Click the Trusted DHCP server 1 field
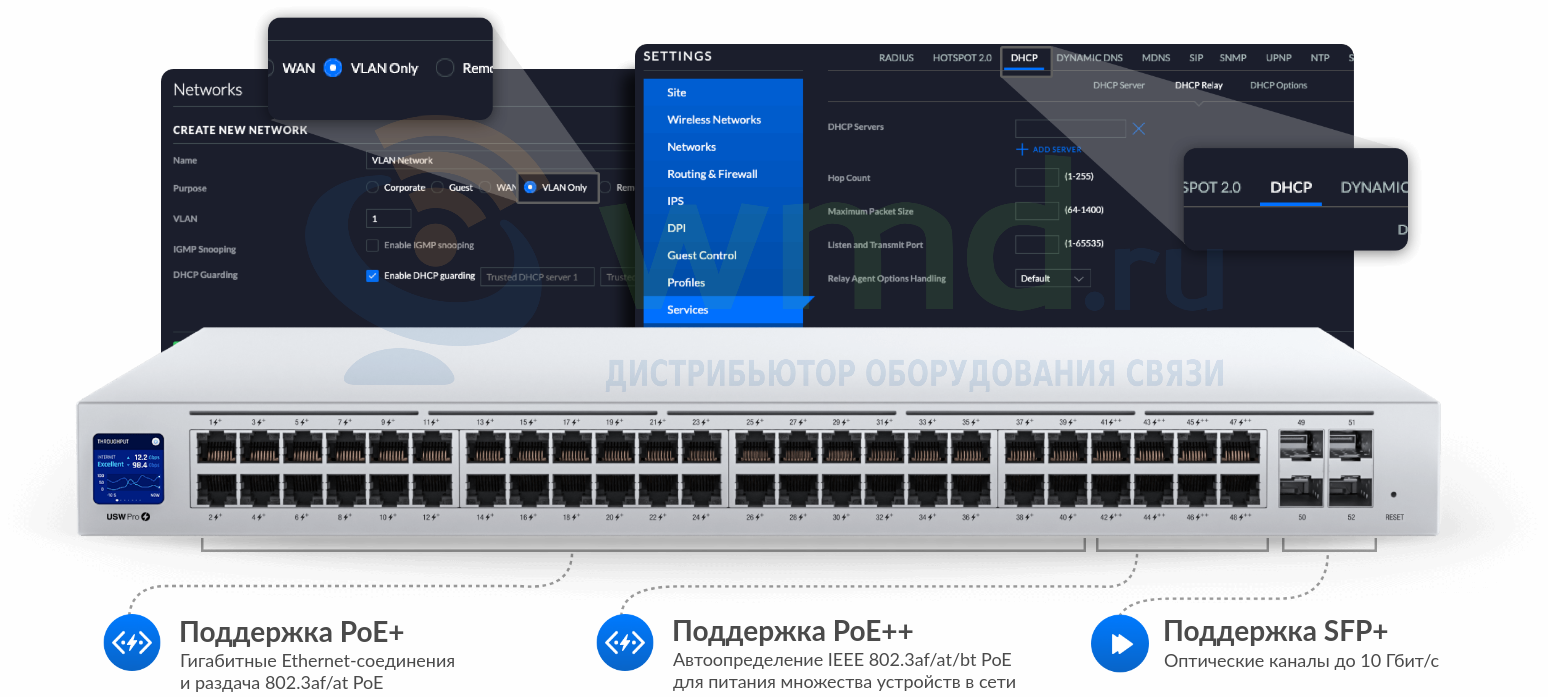Viewport: 1548px width, 697px height. click(537, 277)
